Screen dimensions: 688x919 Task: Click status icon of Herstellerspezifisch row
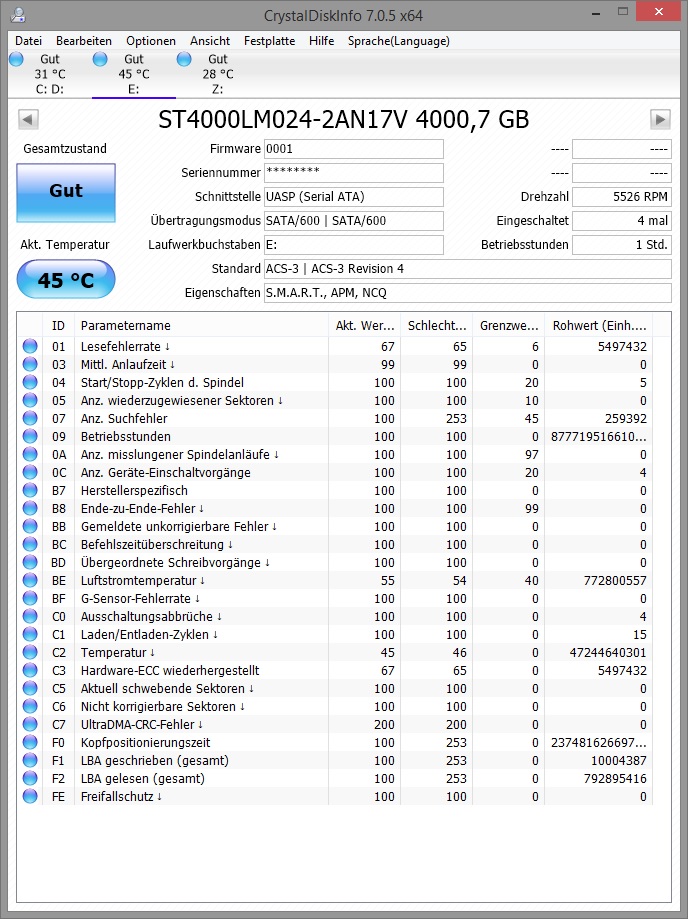30,491
